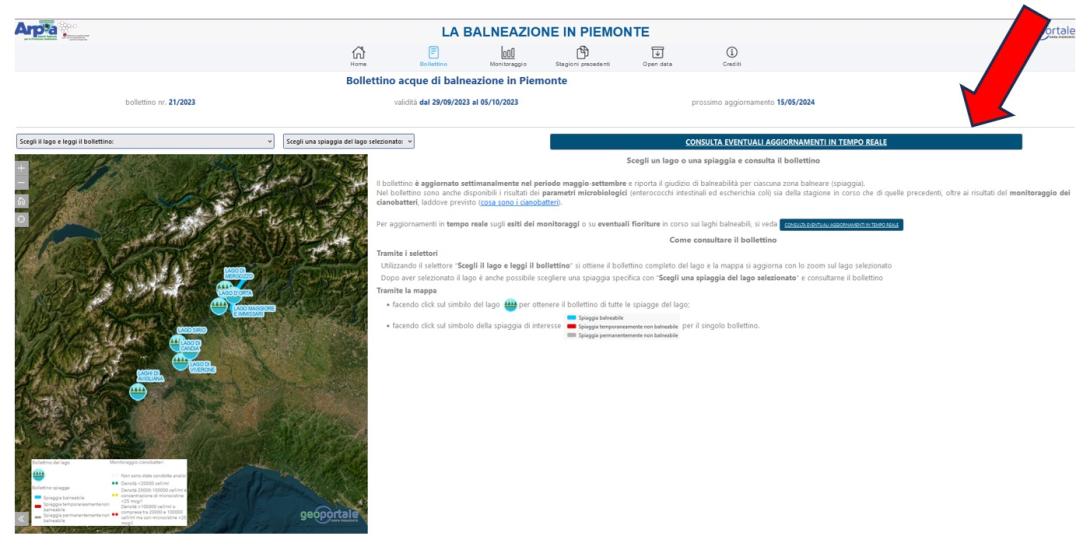Open the Monitoraggio chart icon
The width and height of the screenshot is (1090, 550).
pyautogui.click(x=508, y=53)
